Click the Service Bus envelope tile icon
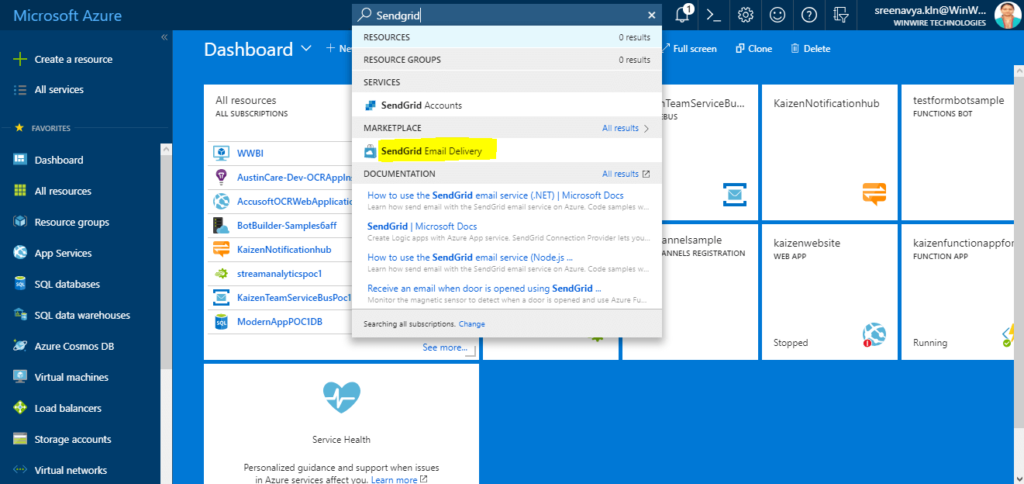Viewport: 1024px width, 484px height. pos(735,195)
